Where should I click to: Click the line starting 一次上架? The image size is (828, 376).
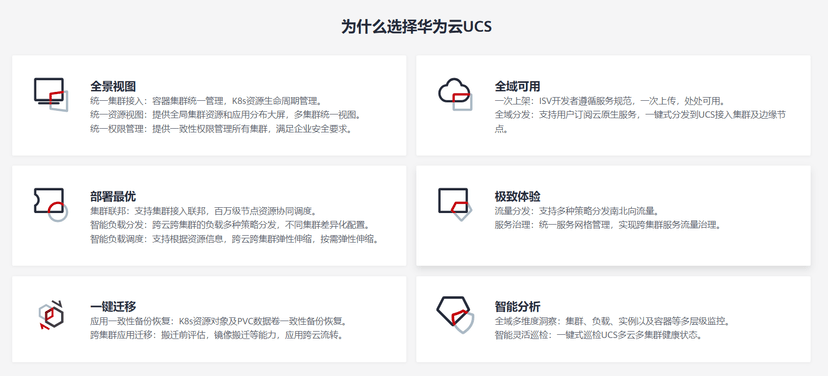610,100
